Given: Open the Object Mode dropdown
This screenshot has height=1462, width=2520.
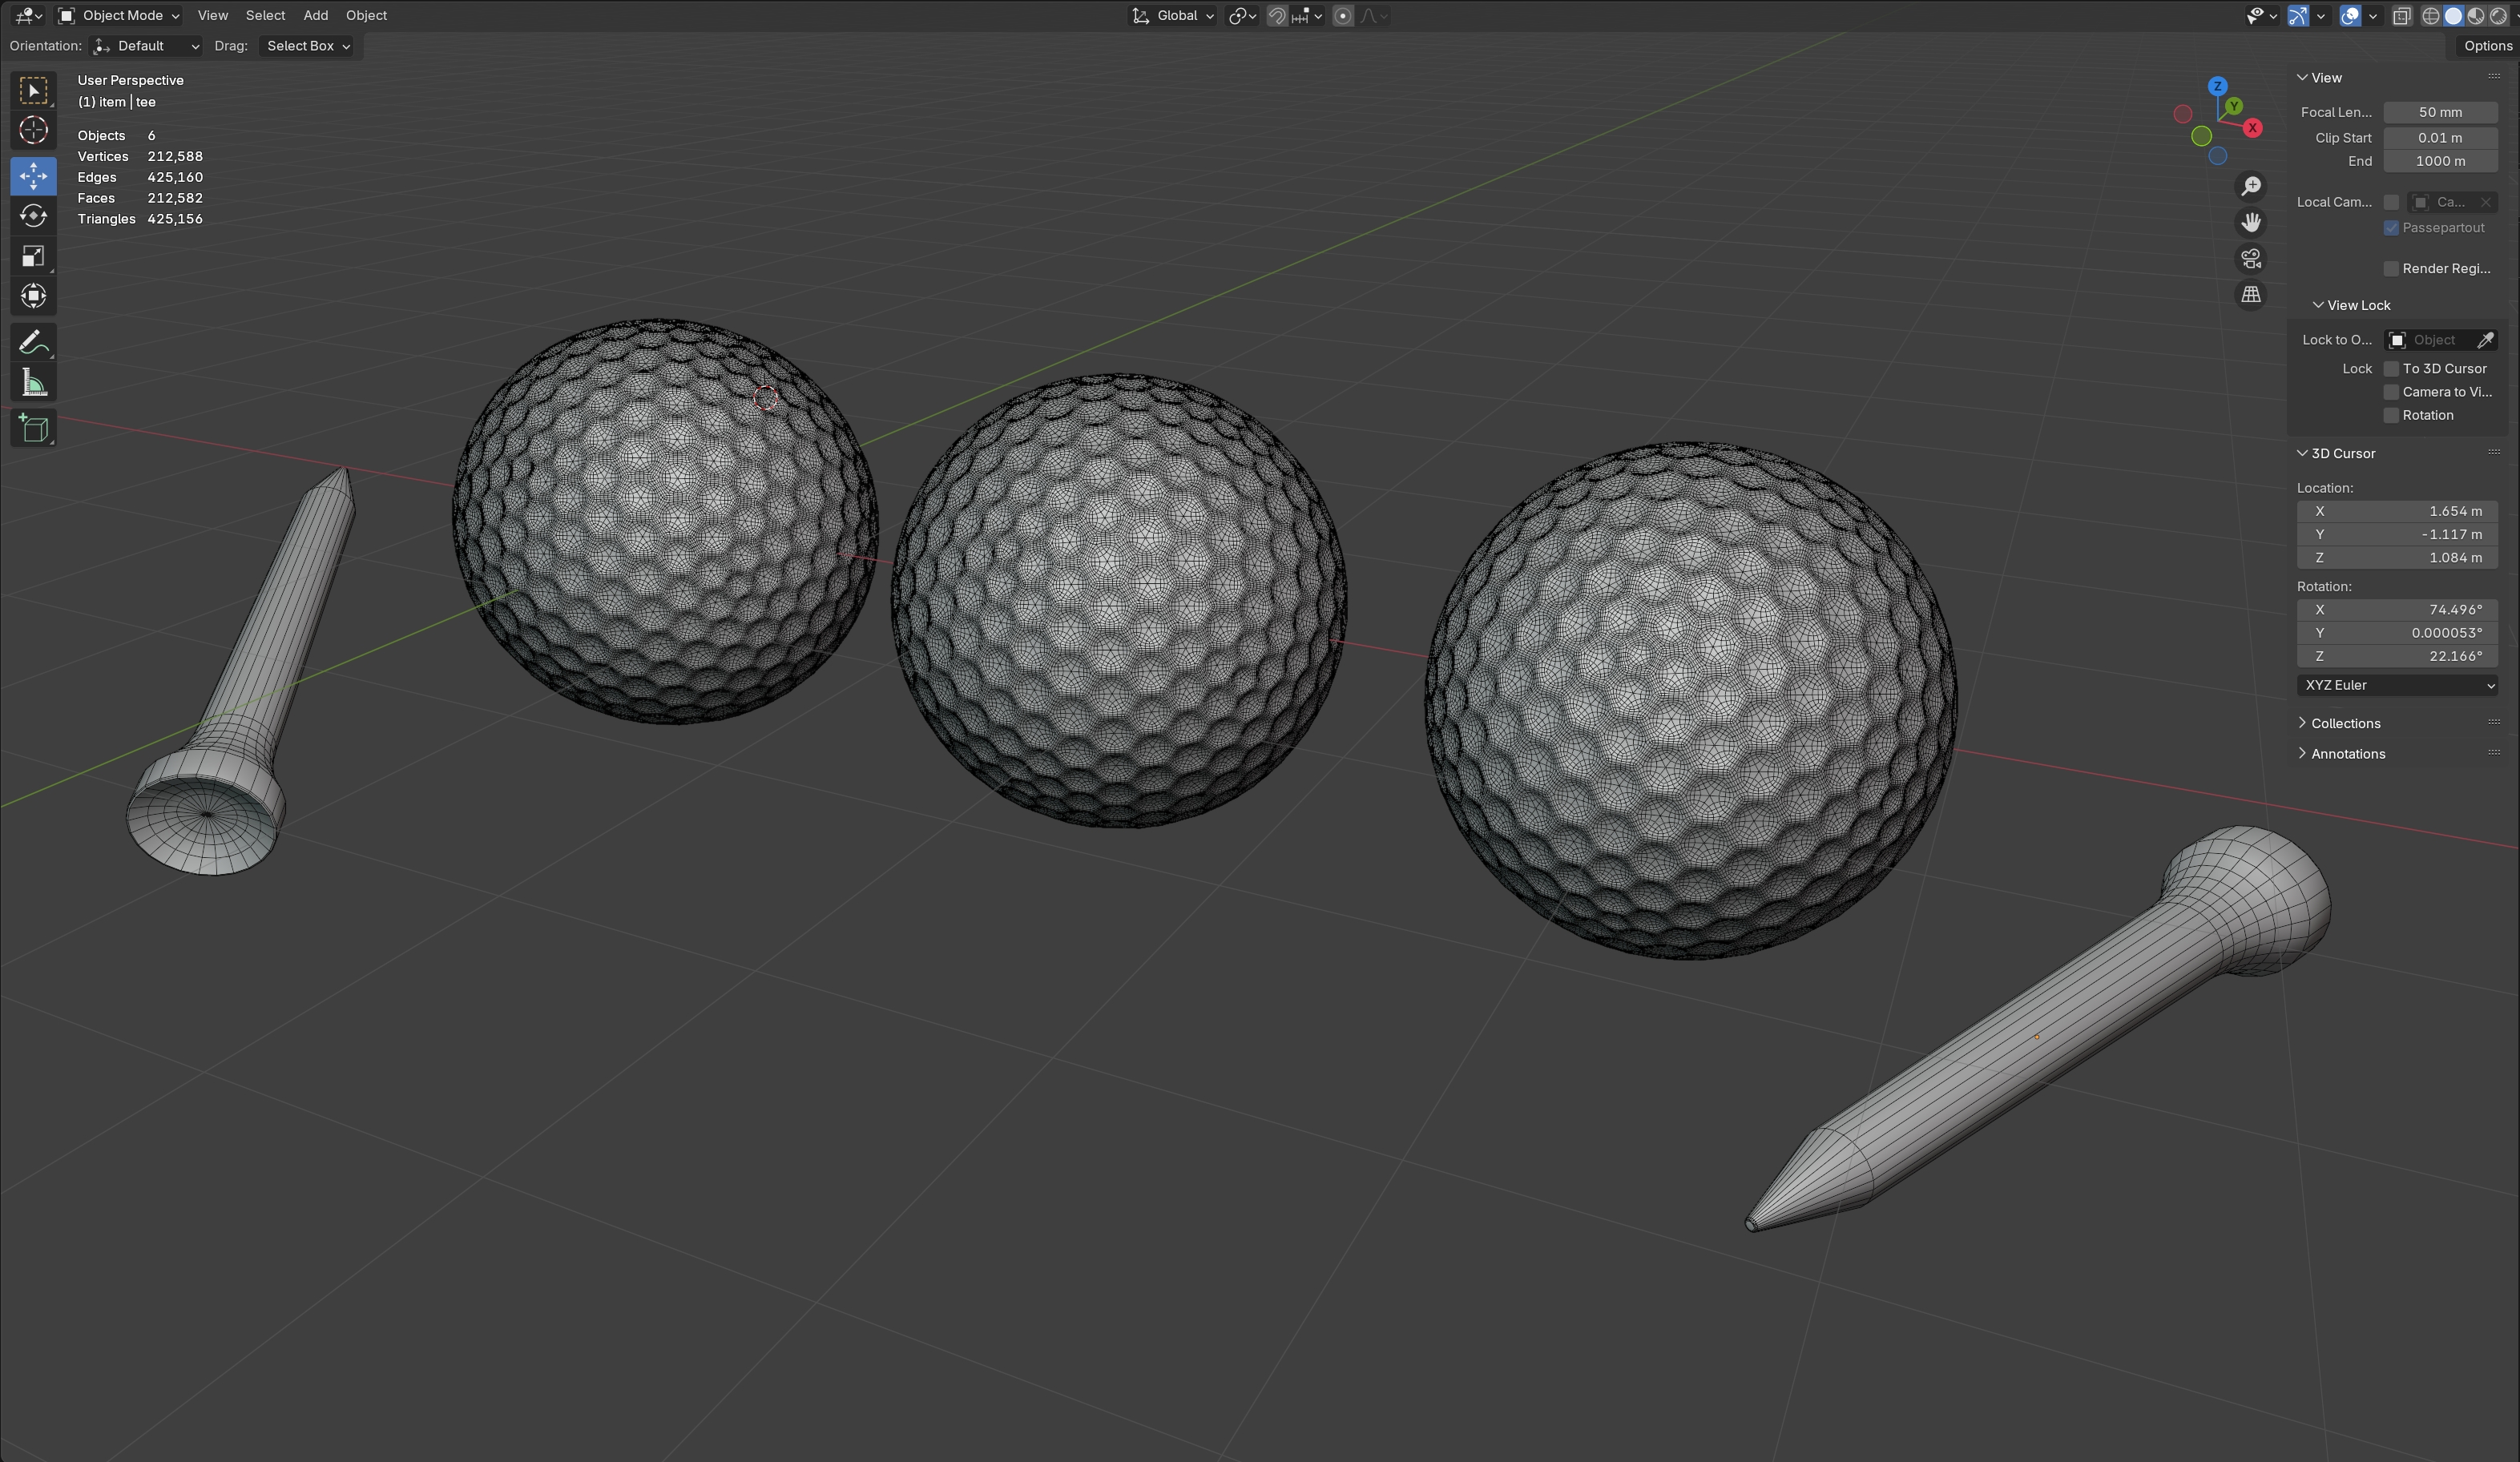Looking at the screenshot, I should coord(119,15).
